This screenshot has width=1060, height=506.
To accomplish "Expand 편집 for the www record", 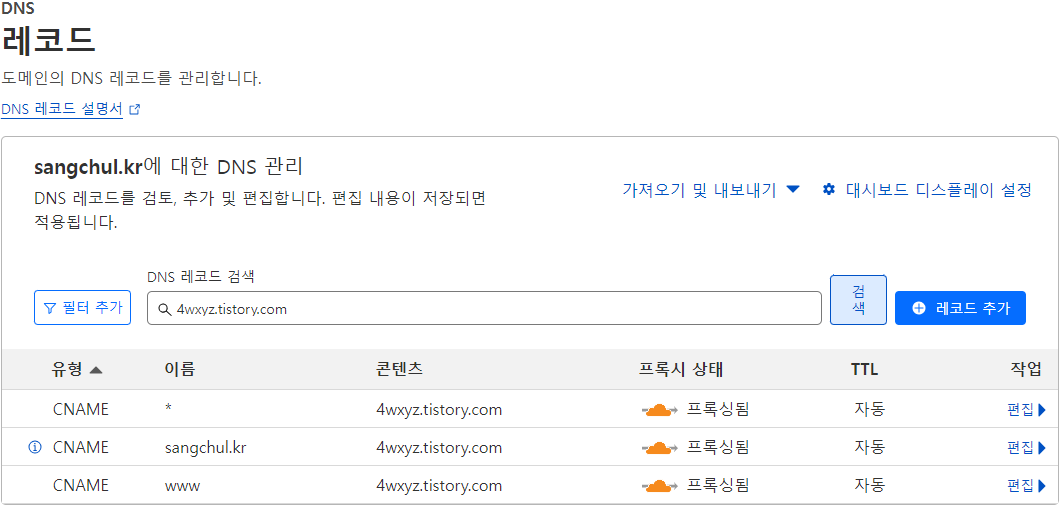I will (x=1026, y=485).
